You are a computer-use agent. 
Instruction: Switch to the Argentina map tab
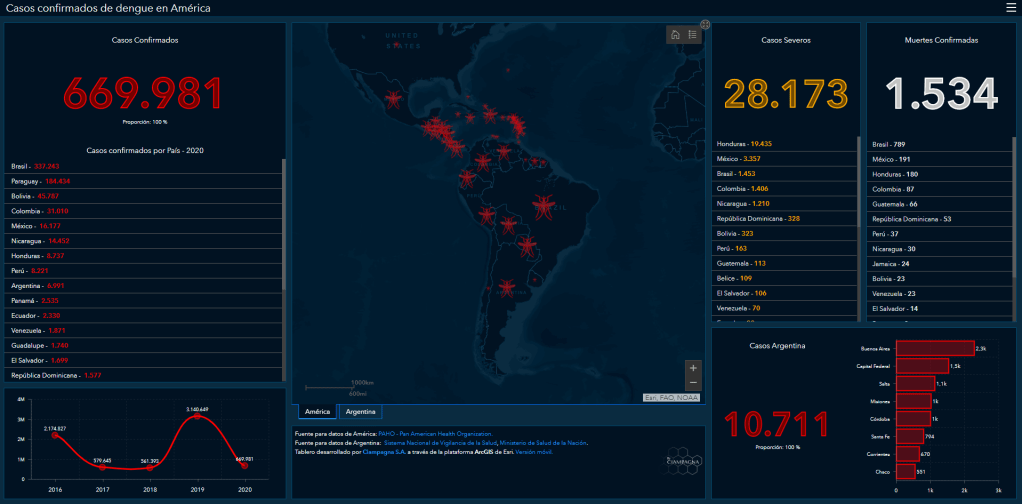pos(360,412)
